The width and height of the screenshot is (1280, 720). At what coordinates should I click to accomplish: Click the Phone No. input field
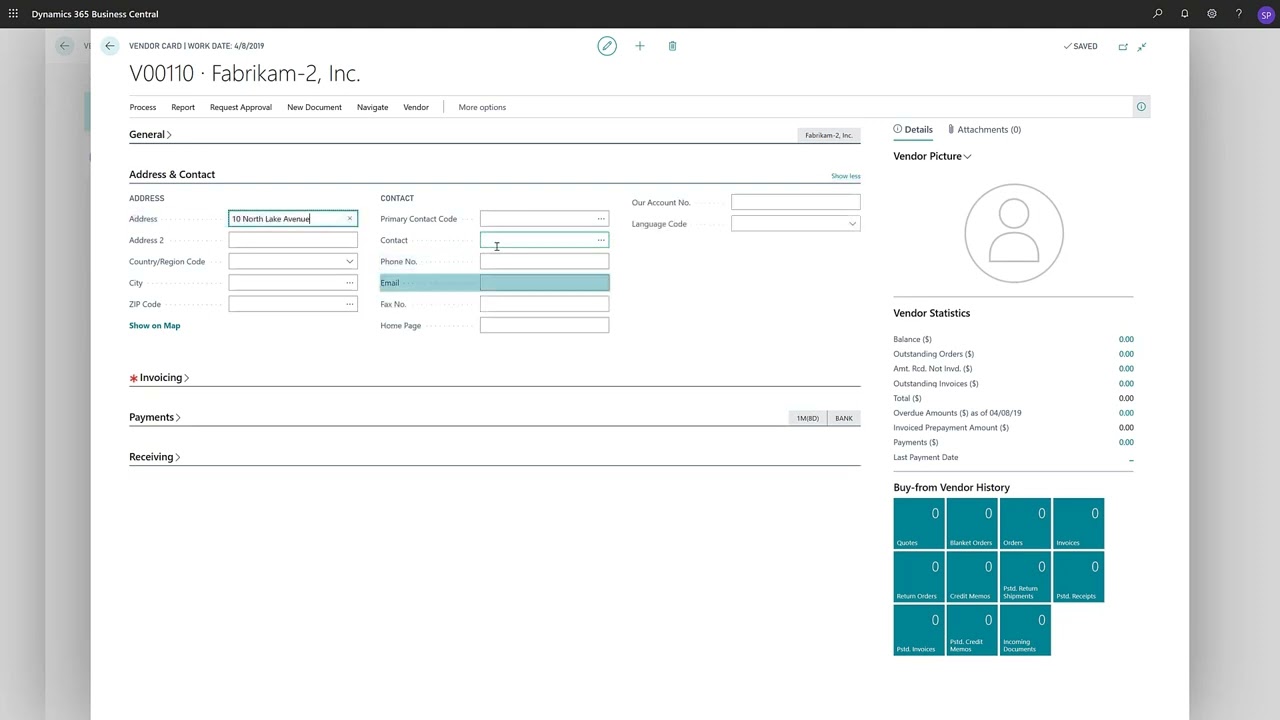tap(544, 262)
